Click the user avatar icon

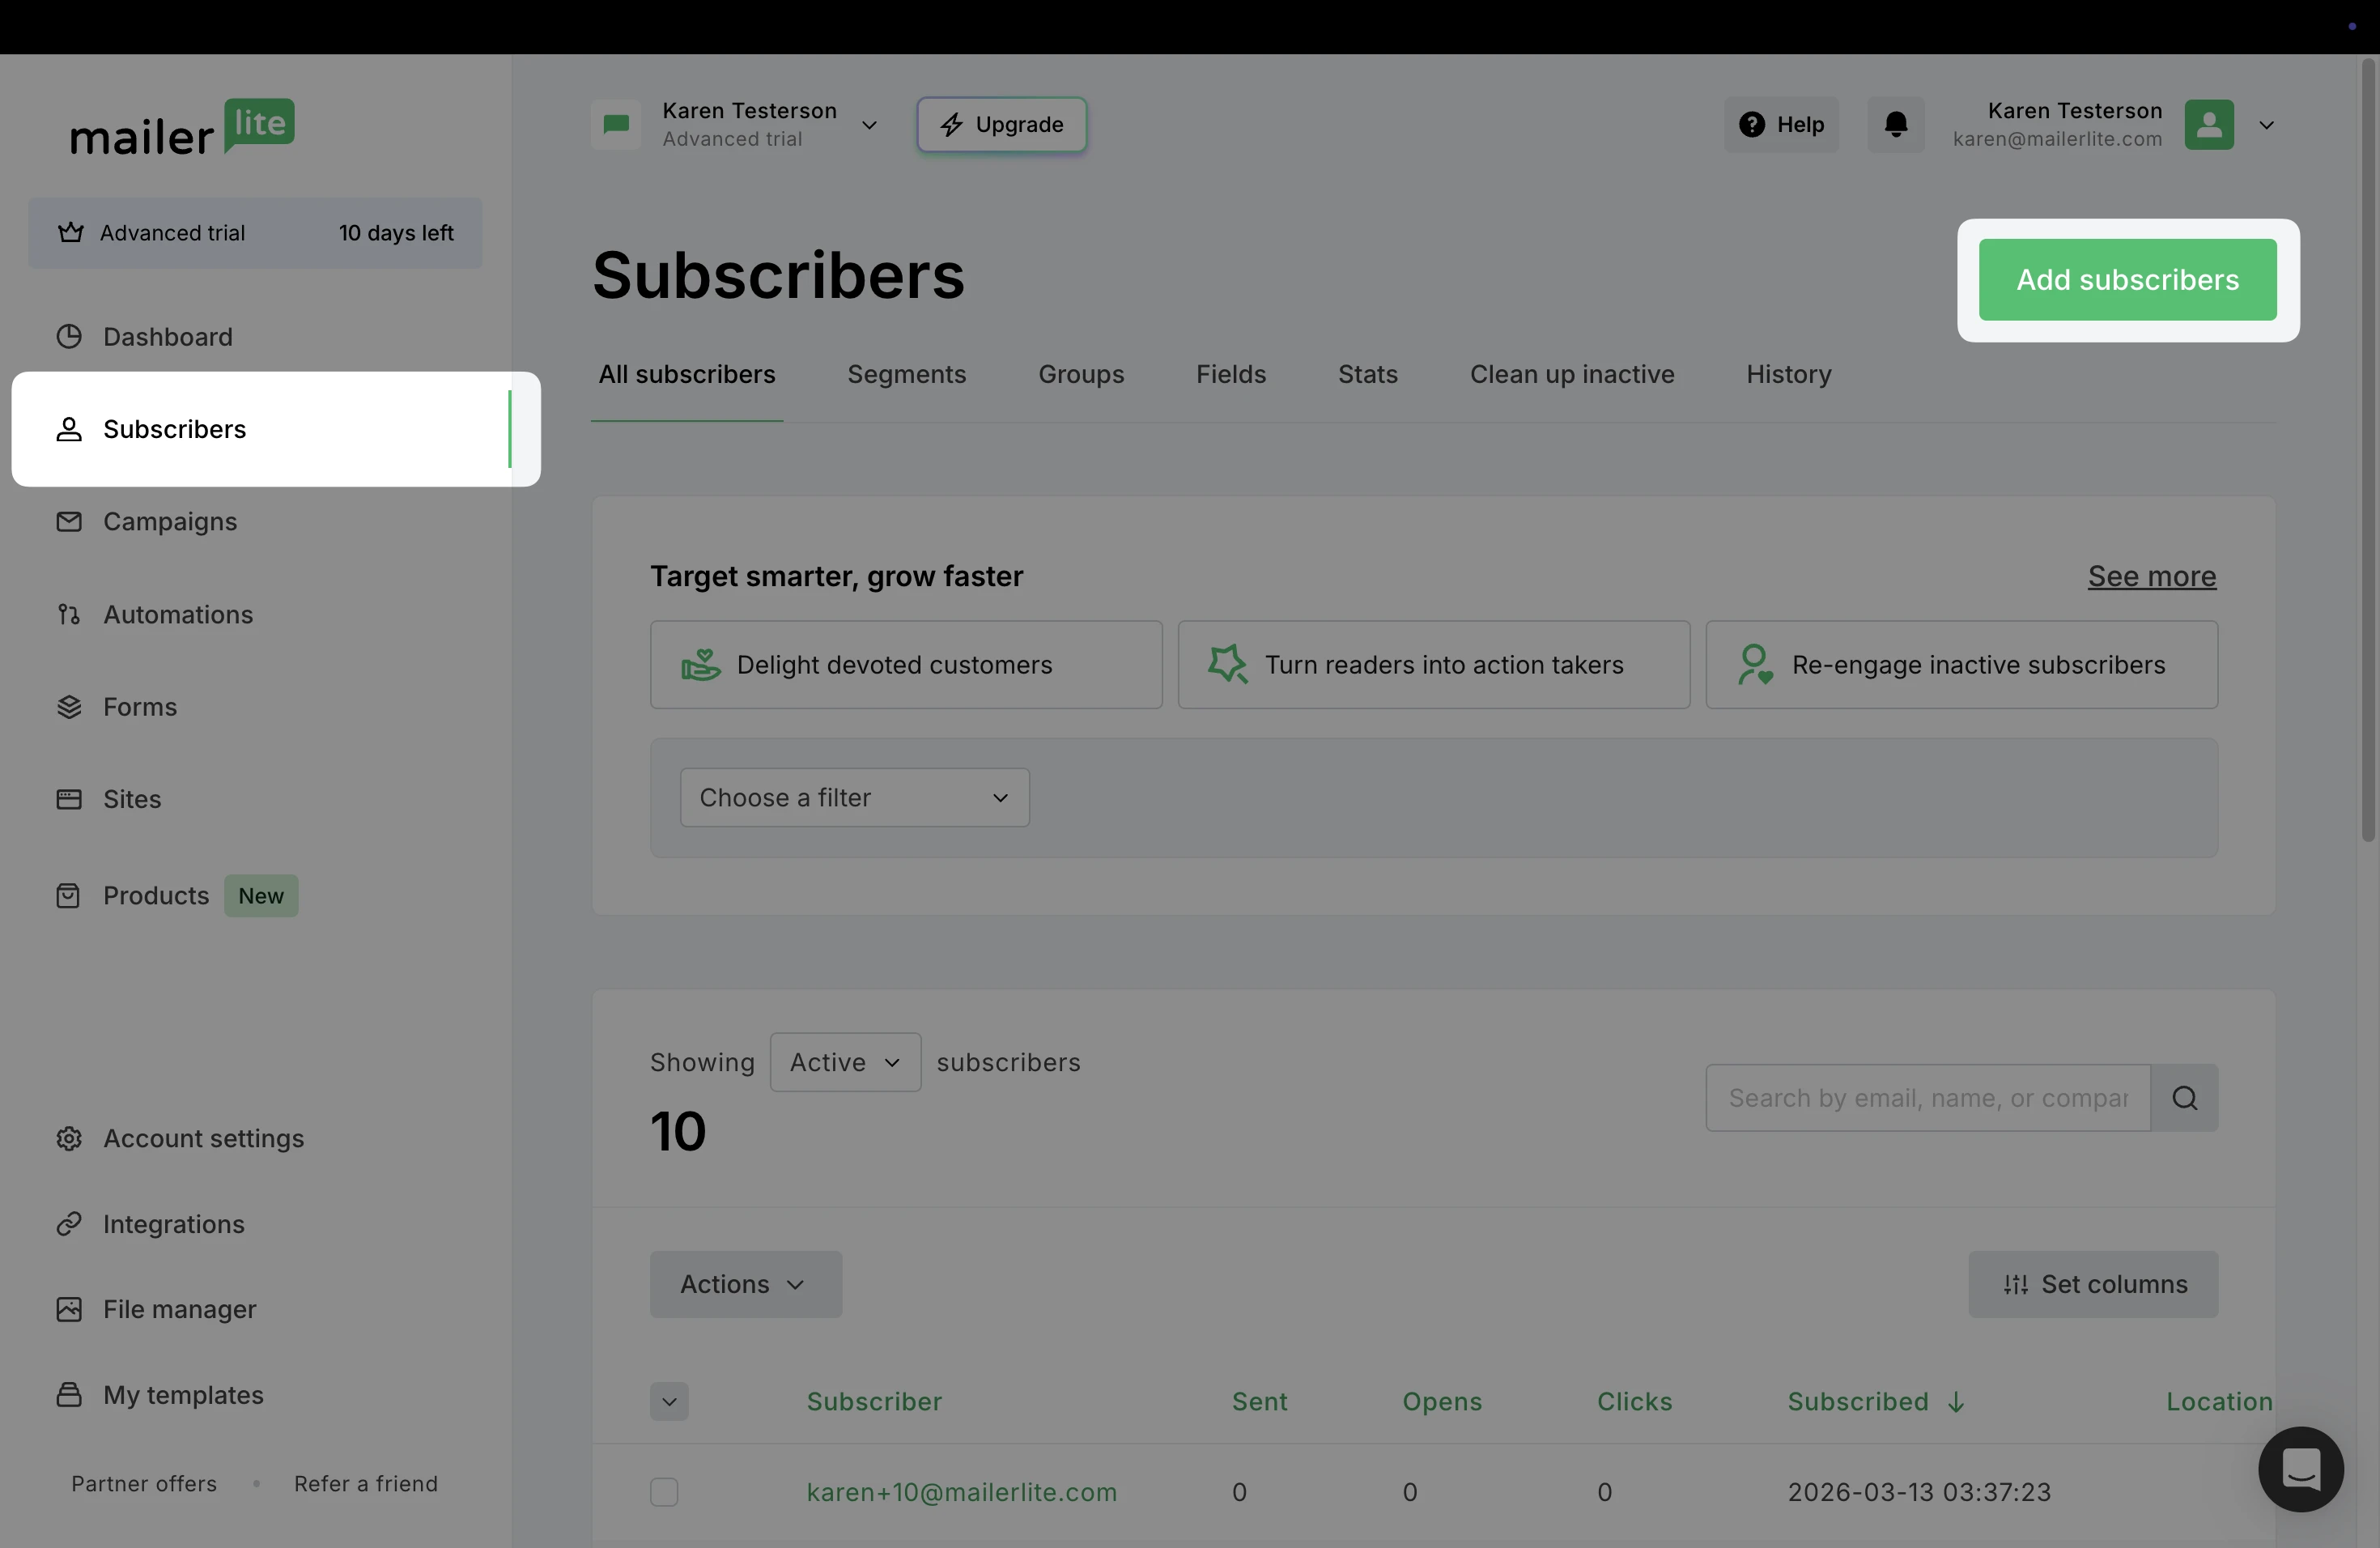point(2208,124)
